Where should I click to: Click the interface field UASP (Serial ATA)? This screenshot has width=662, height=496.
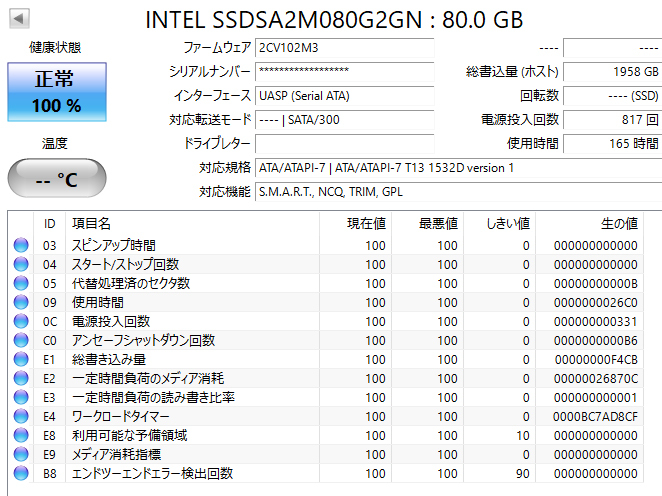click(x=345, y=96)
